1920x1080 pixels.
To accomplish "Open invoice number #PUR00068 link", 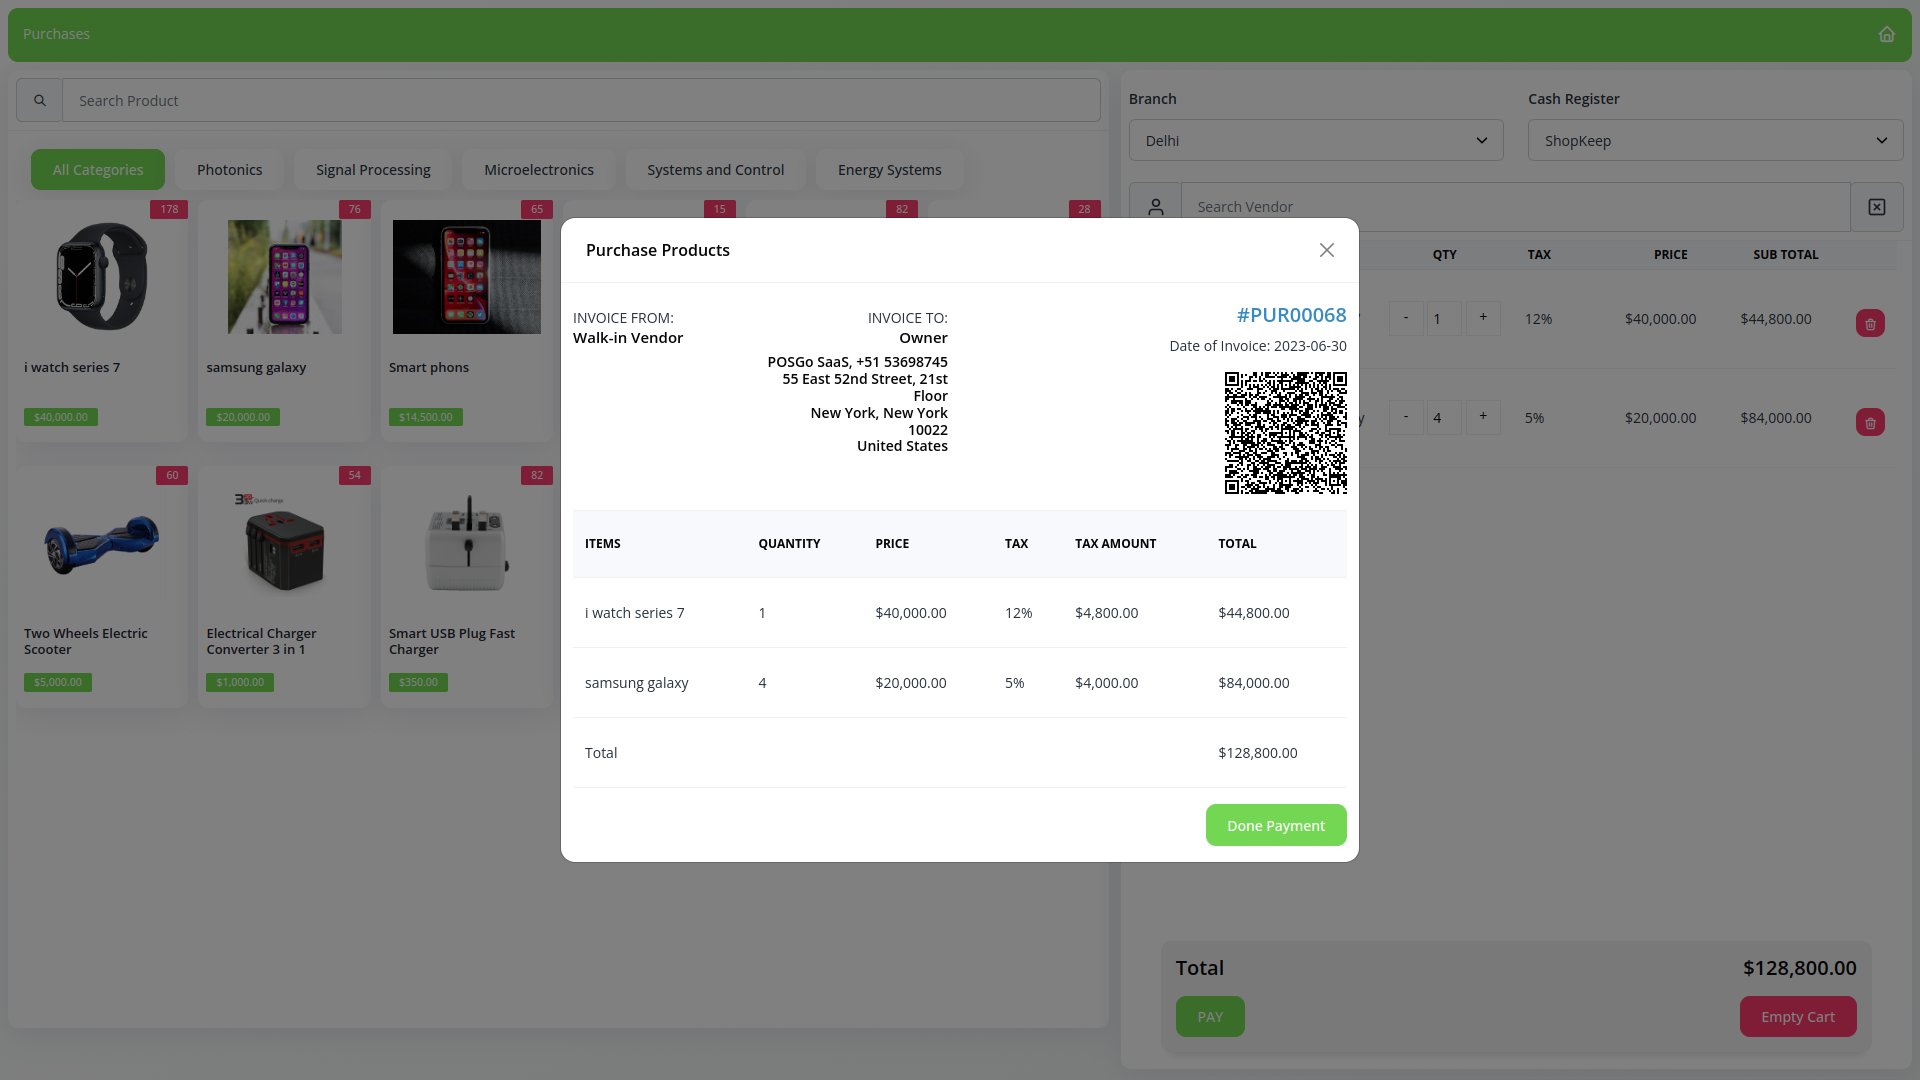I will click(x=1291, y=315).
